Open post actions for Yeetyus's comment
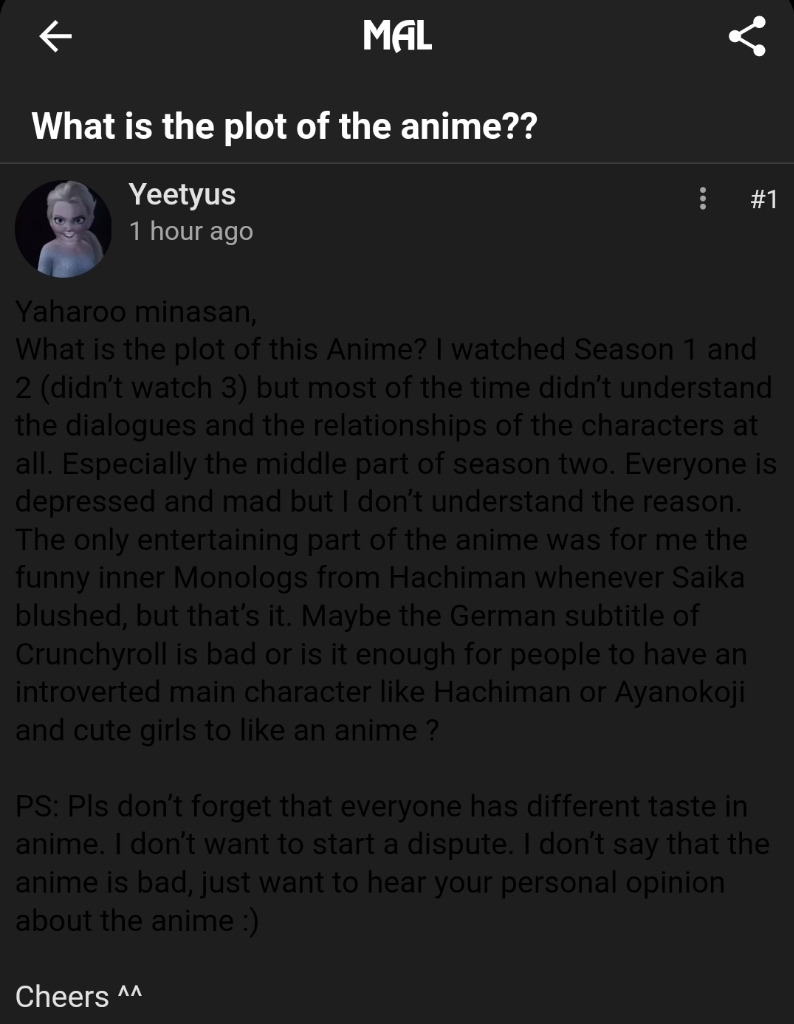Viewport: 794px width, 1024px height. coord(703,199)
